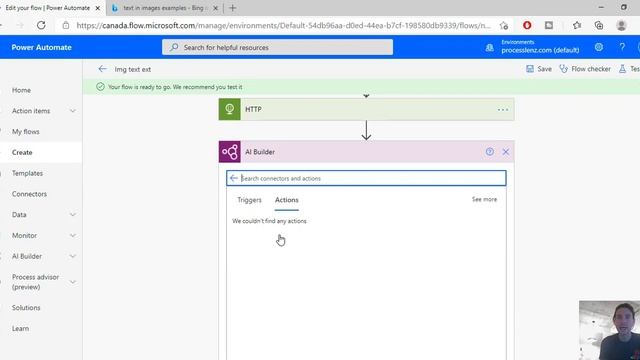Add page to favorites star icon
640x360 pixels.
(504, 25)
